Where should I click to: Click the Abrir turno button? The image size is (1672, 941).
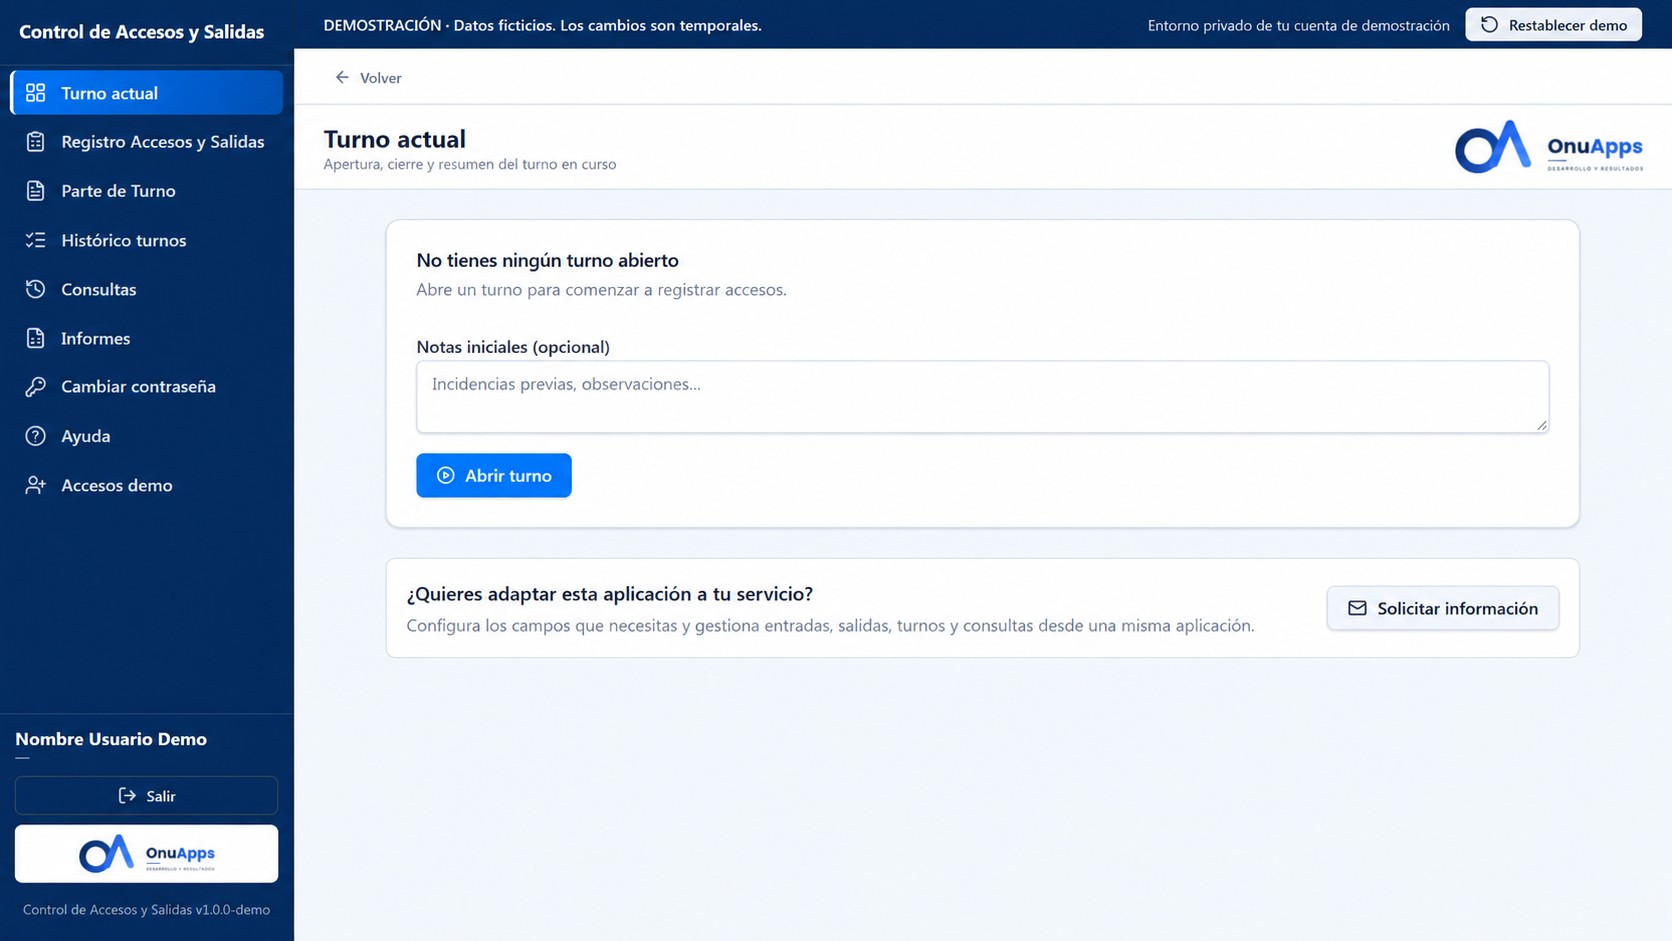click(494, 475)
